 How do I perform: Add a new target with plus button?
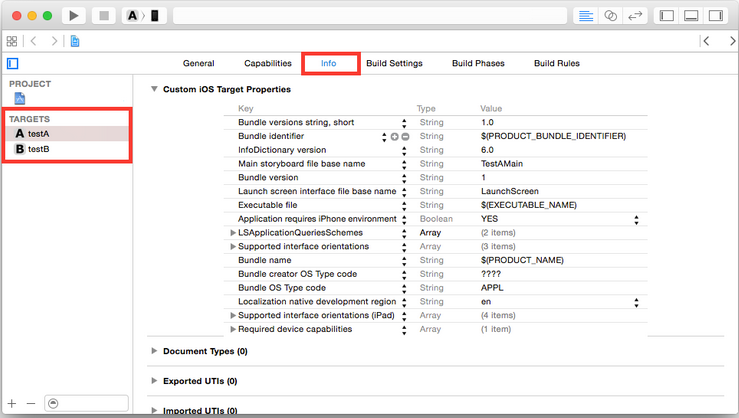point(13,403)
